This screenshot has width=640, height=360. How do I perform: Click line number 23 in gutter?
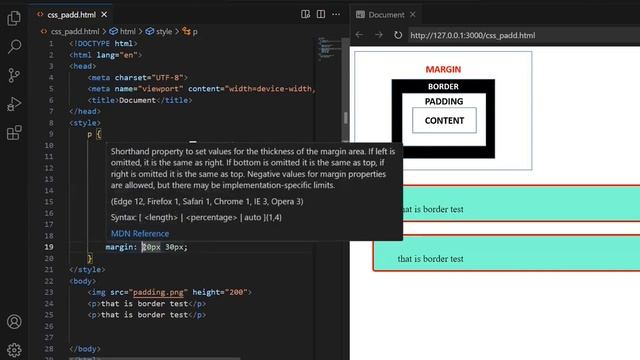click(x=49, y=292)
